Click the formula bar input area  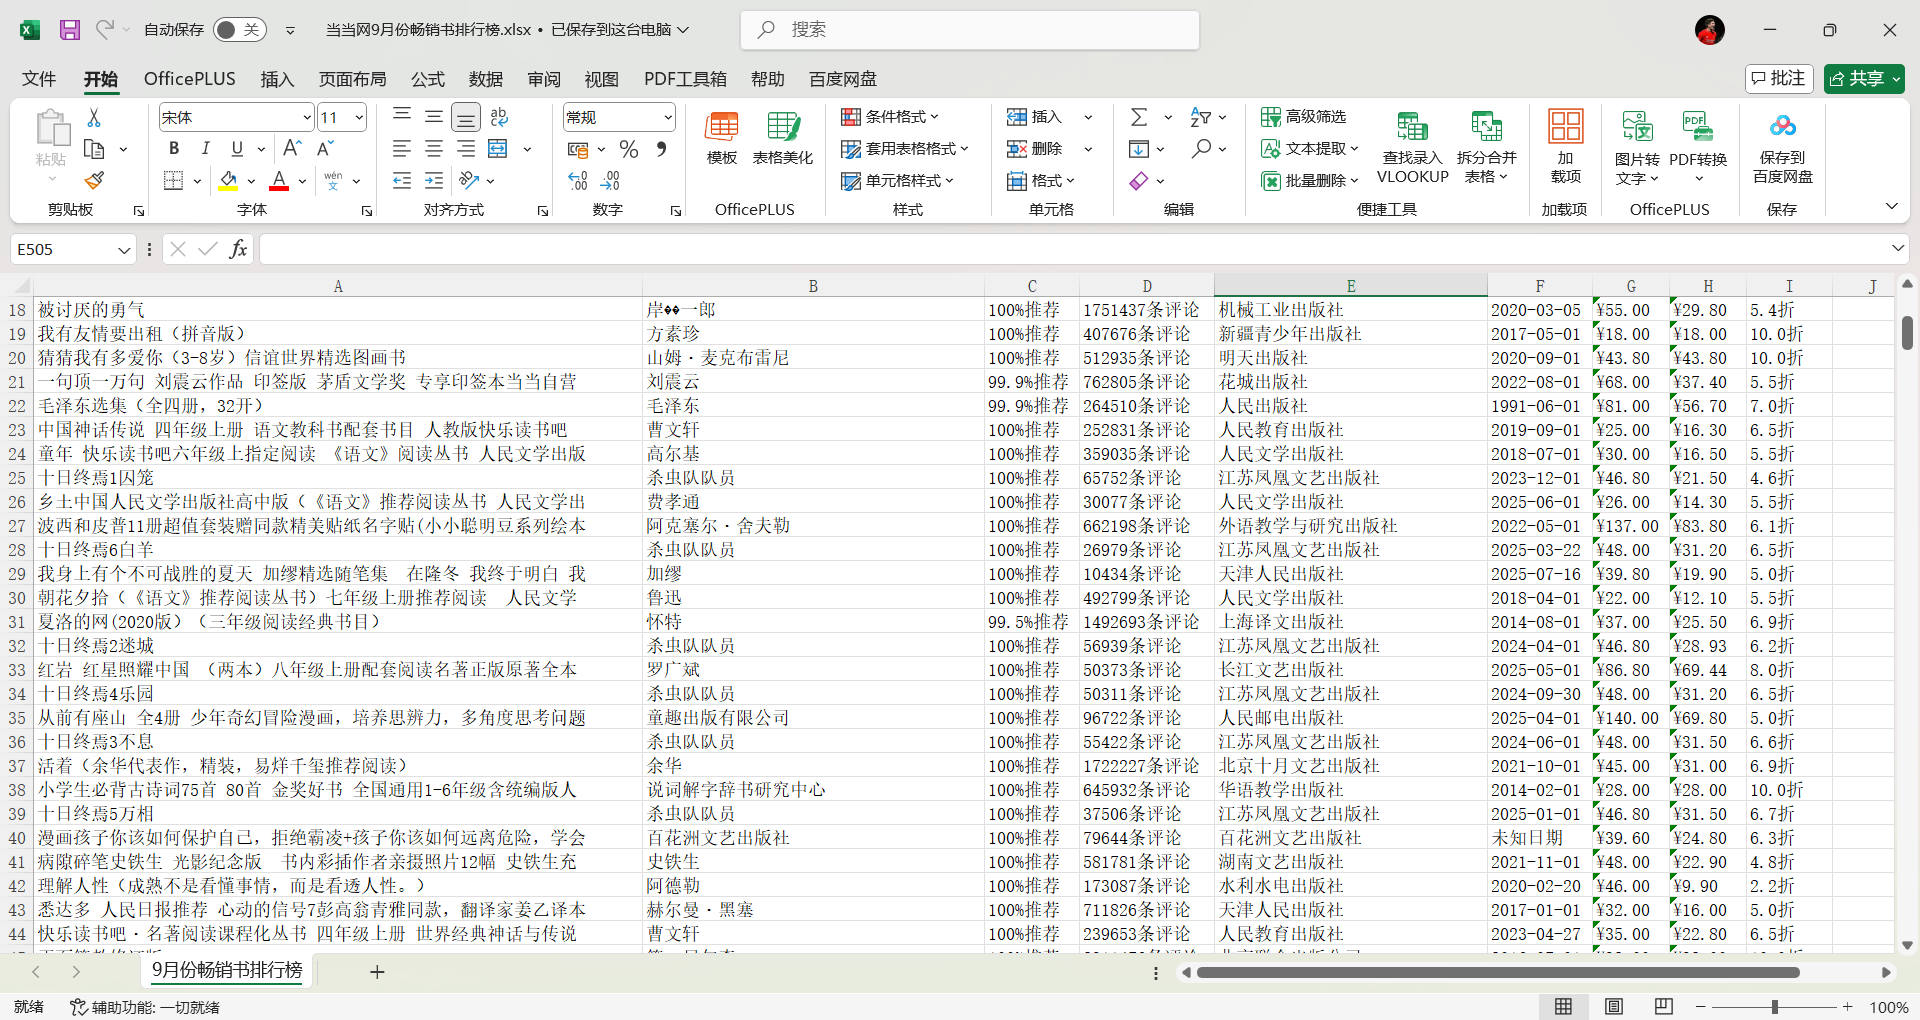1072,249
